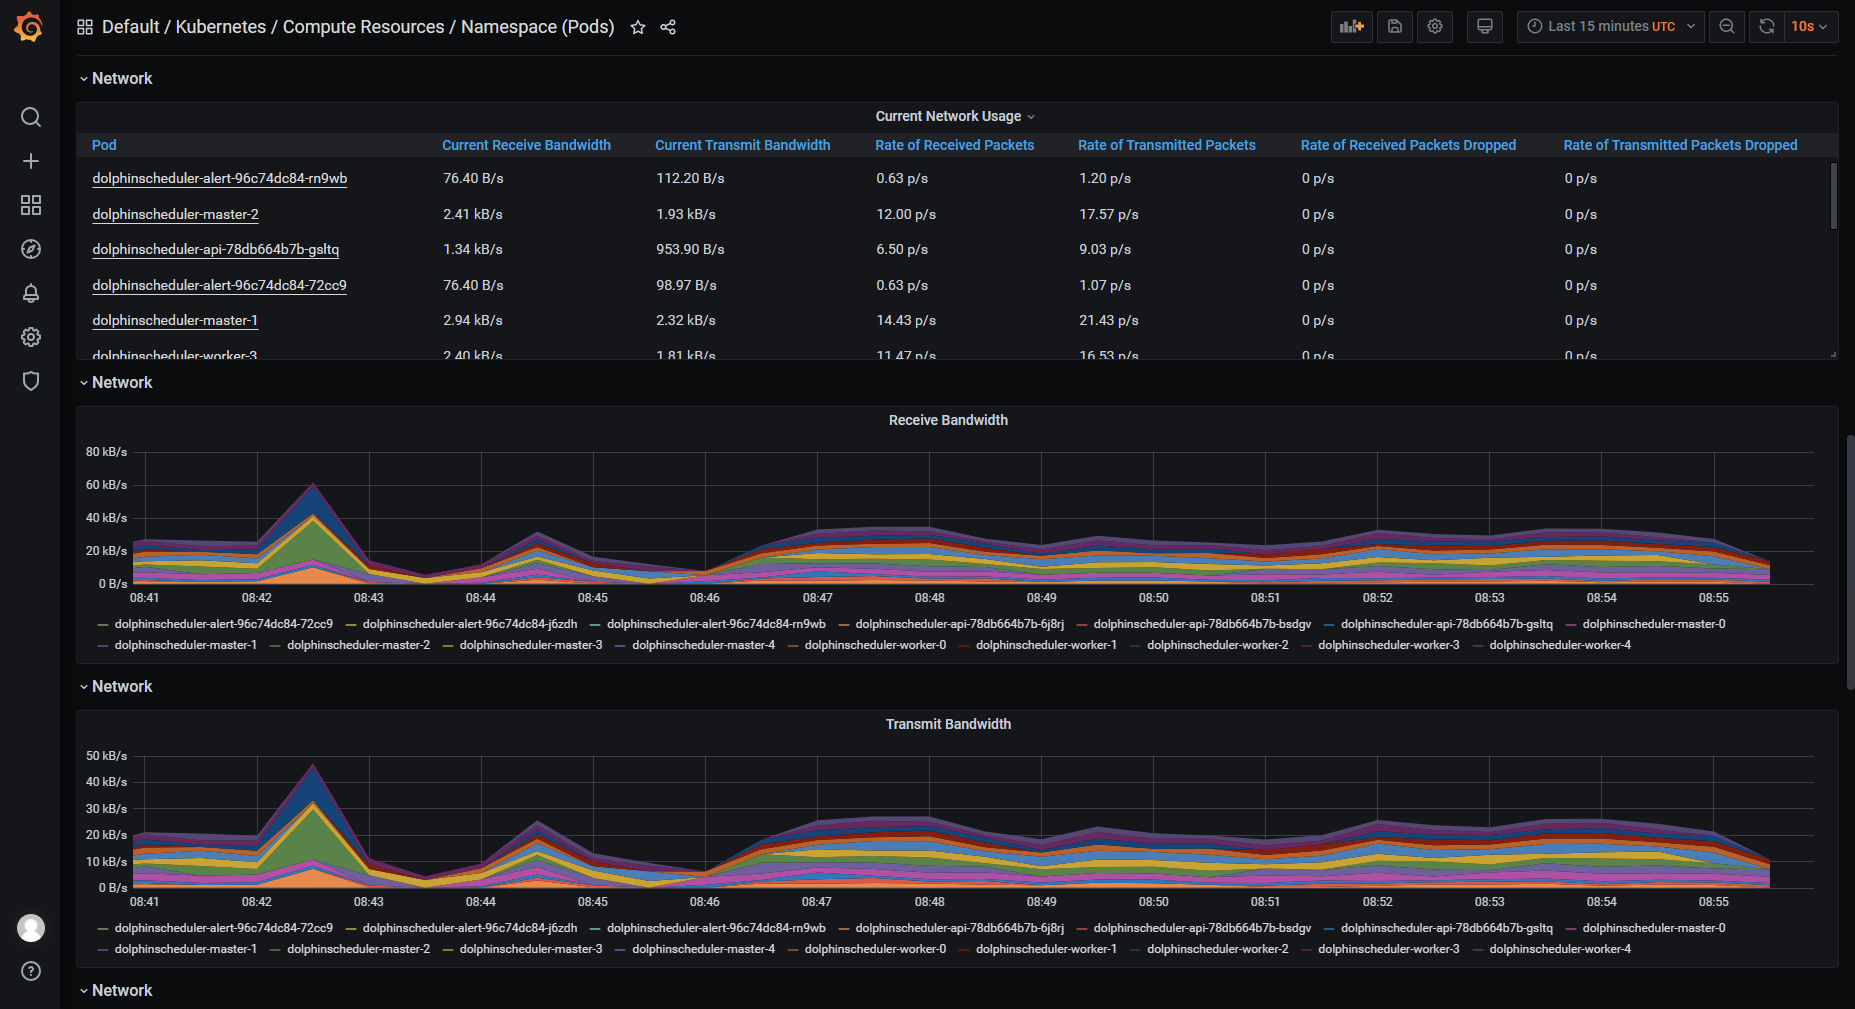The image size is (1855, 1009).
Task: Open the Server Admin shield icon
Action: [x=31, y=381]
